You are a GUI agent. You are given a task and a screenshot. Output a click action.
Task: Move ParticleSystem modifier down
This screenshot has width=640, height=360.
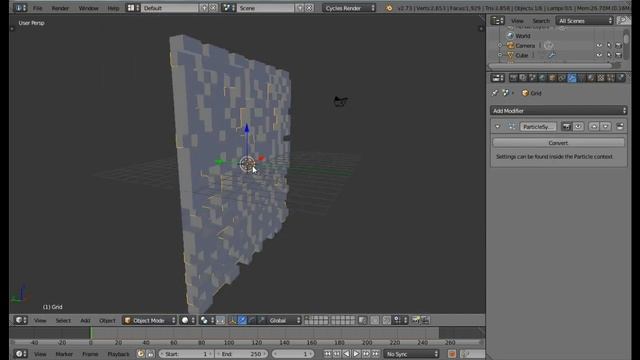[606, 127]
